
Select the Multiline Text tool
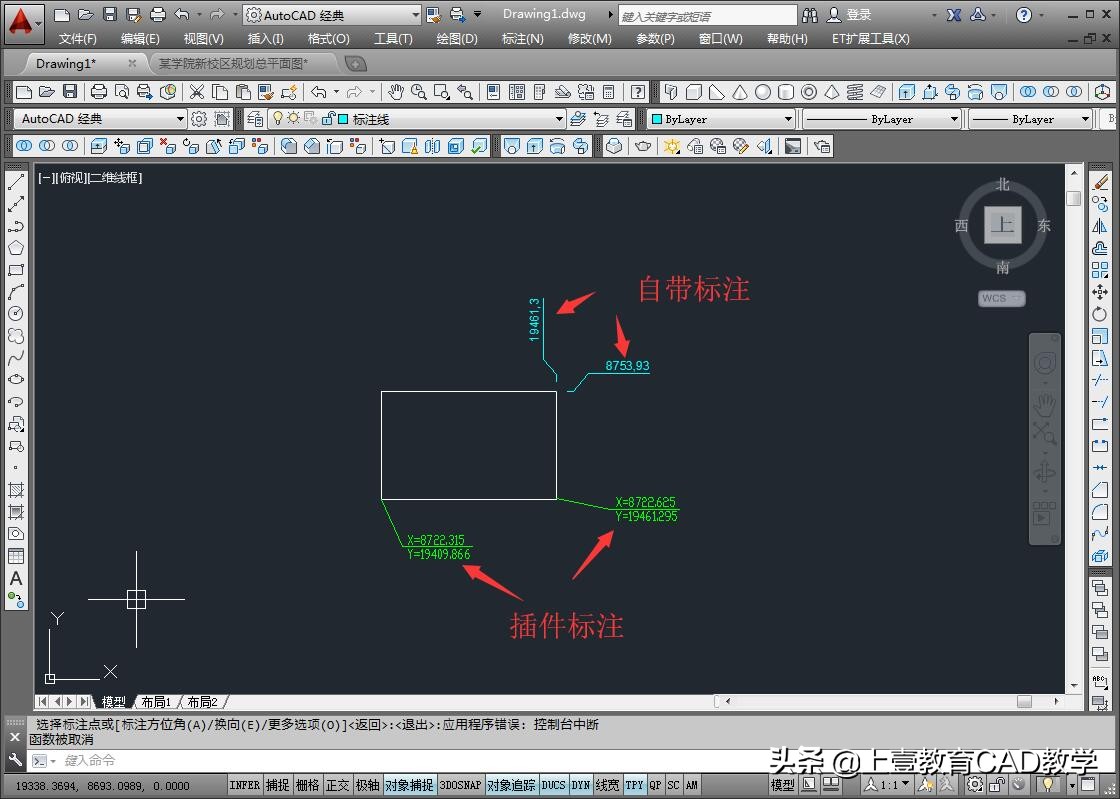pyautogui.click(x=16, y=578)
